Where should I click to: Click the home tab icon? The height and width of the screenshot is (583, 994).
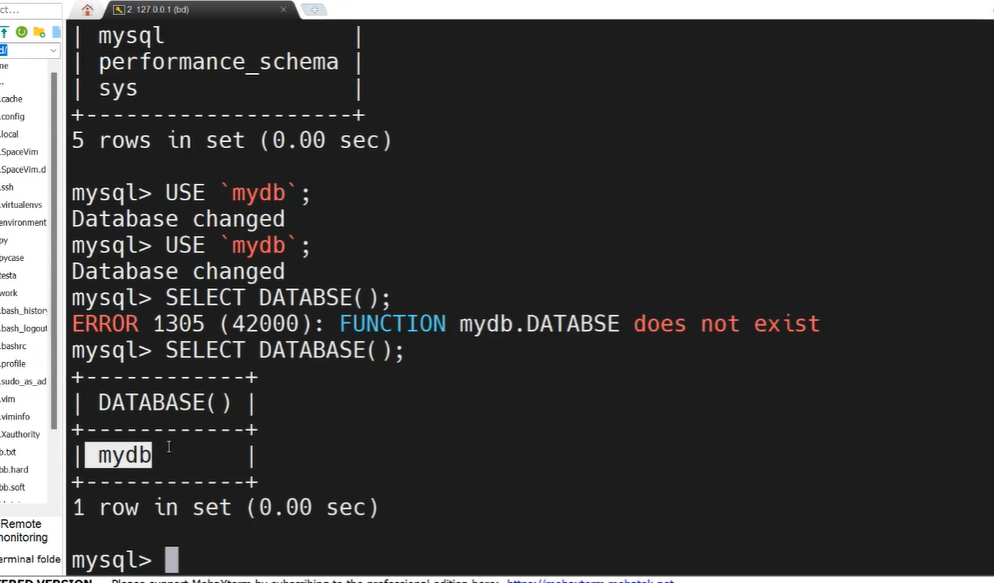(x=87, y=10)
